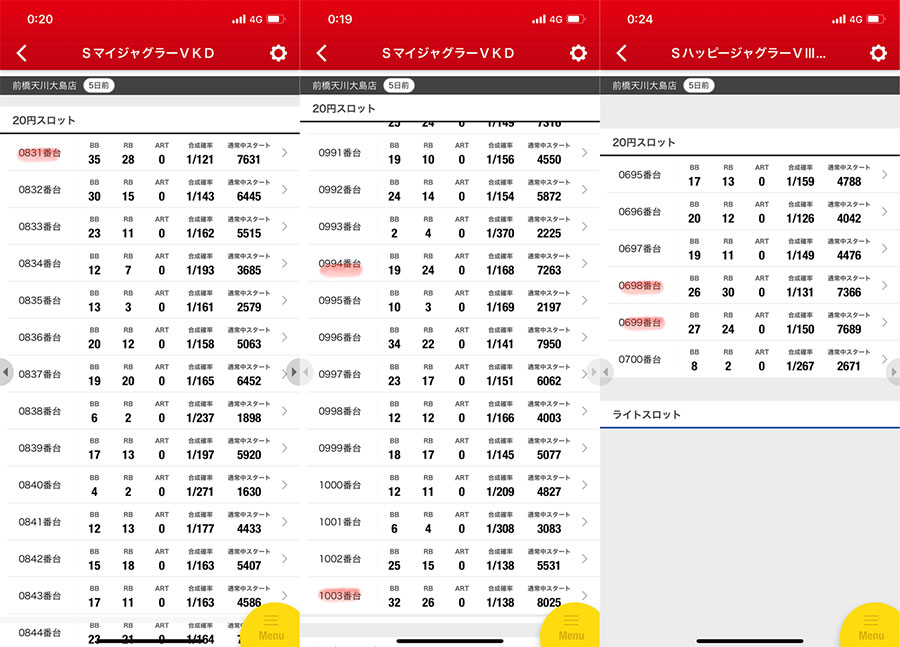
Task: Expand the 0698番台 row chevron
Action: pyautogui.click(x=884, y=286)
